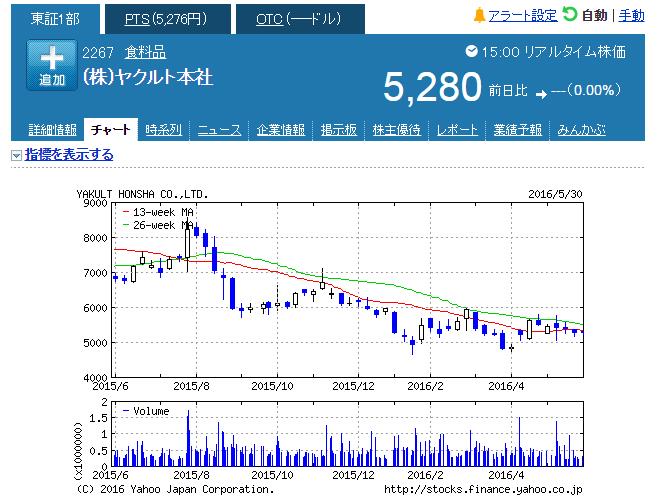This screenshot has height=502, width=658.
Task: Click the company name (株)ヤクルト本社
Action: [x=148, y=78]
